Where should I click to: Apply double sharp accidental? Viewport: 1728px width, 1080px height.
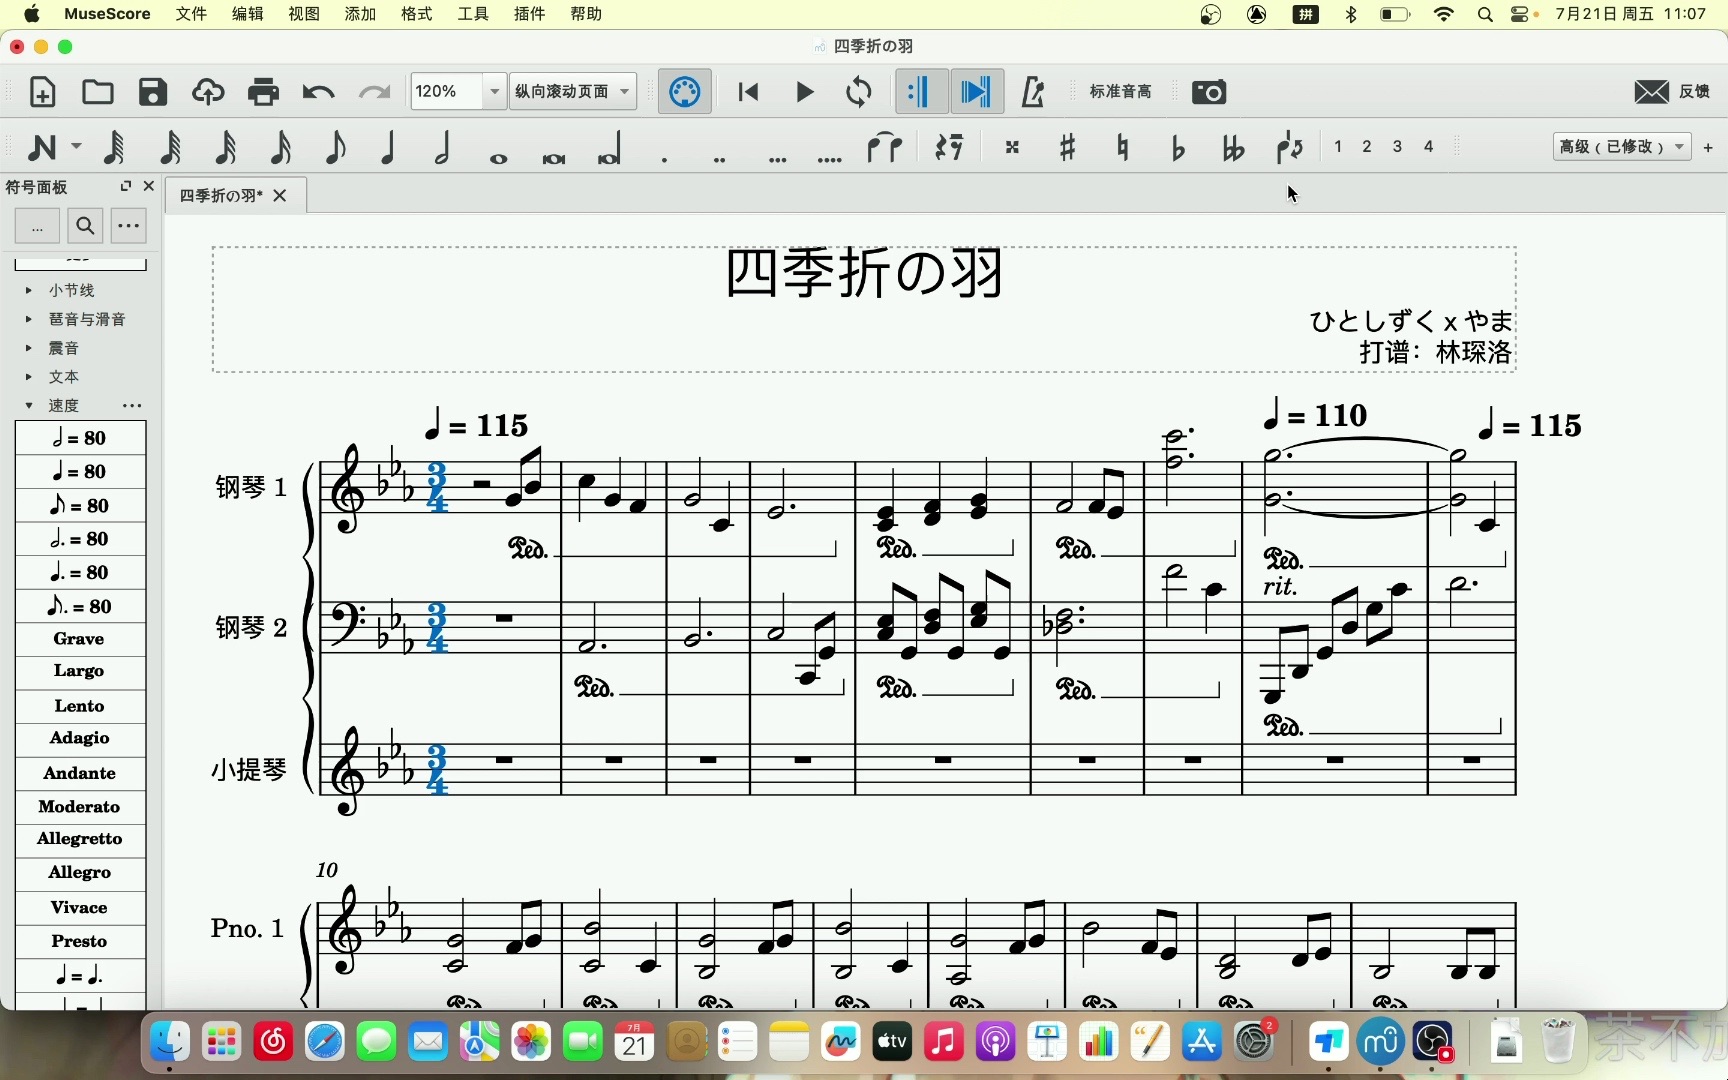coord(1012,147)
